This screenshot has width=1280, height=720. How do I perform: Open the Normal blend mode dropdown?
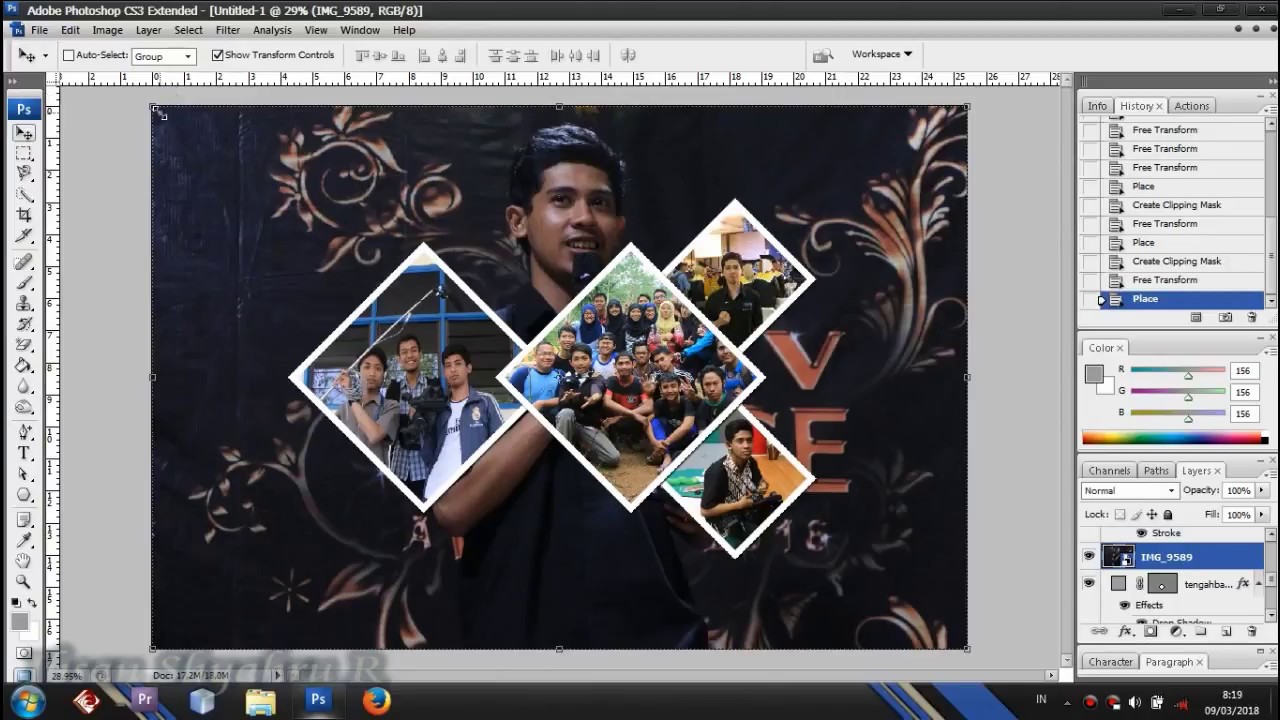point(1129,490)
